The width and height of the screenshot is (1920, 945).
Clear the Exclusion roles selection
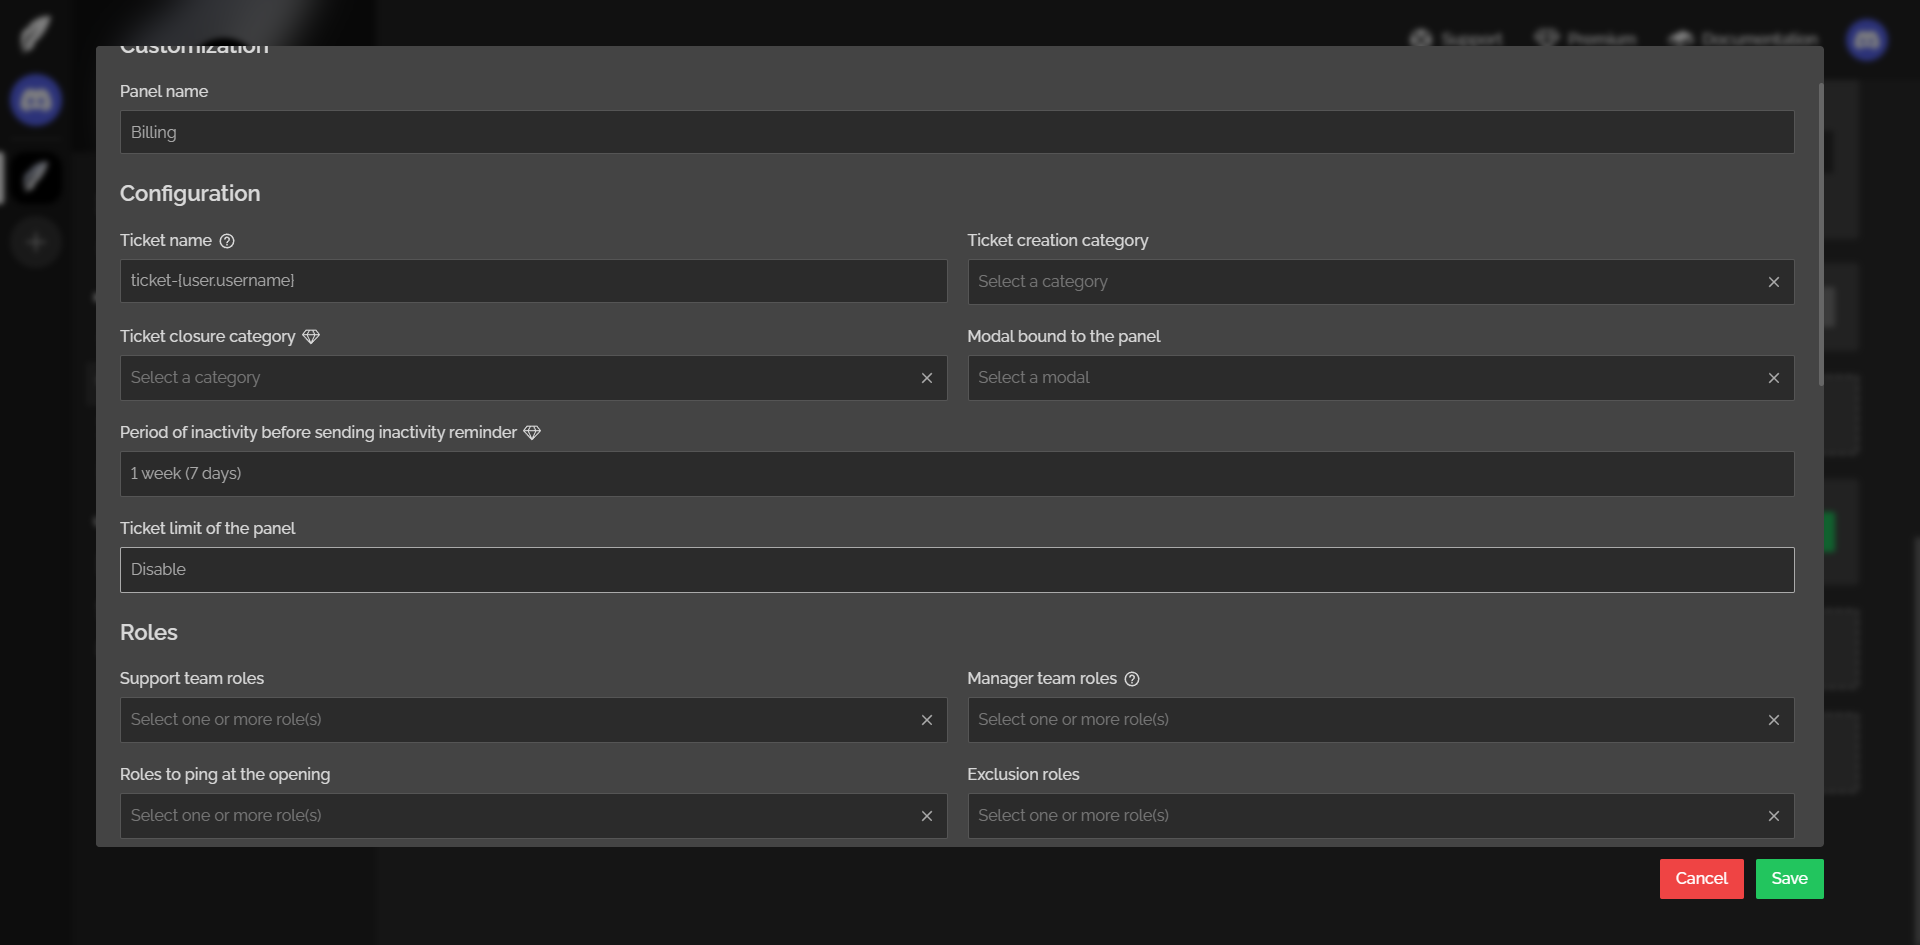(x=1773, y=816)
